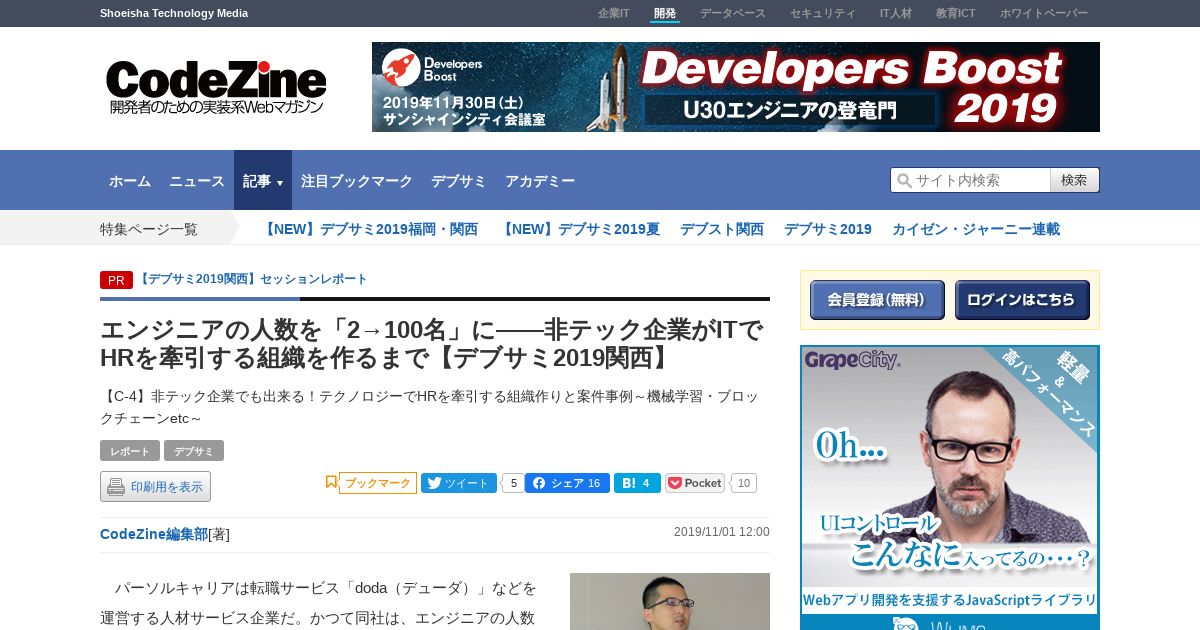Click the tweet count 5
Viewport: 1200px width, 630px height.
click(x=514, y=483)
